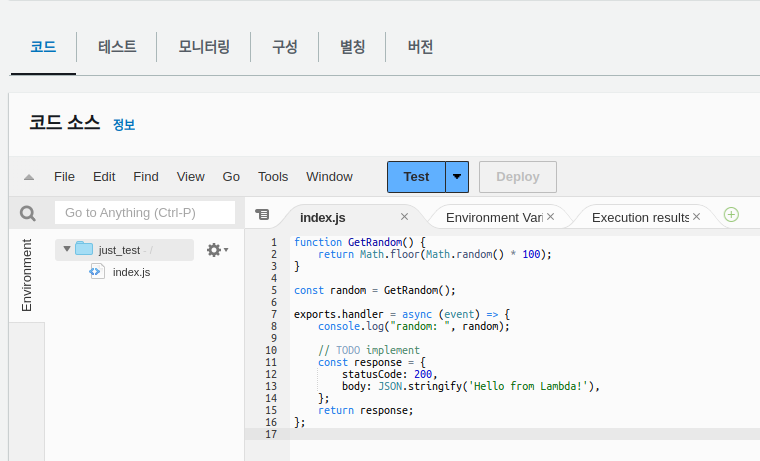Open the environment settings gear menu
The width and height of the screenshot is (760, 461).
[x=215, y=250]
